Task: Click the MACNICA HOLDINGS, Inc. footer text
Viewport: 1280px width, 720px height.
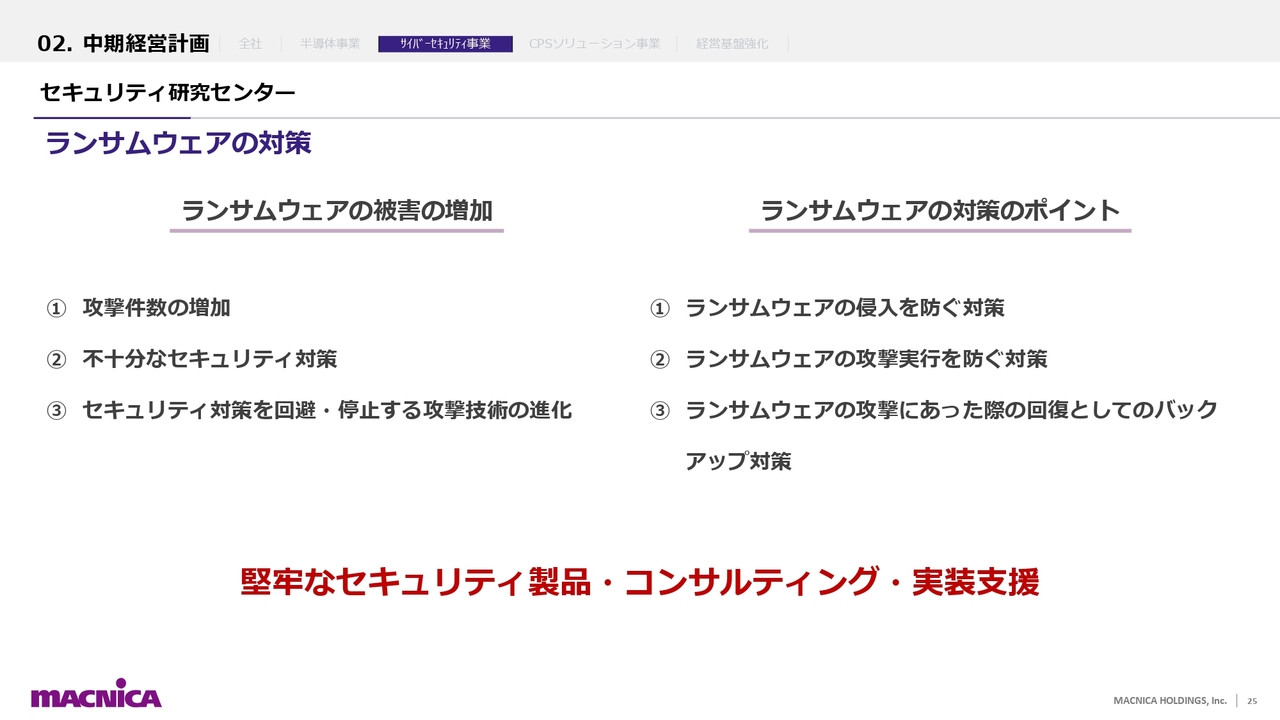Action: point(1170,701)
